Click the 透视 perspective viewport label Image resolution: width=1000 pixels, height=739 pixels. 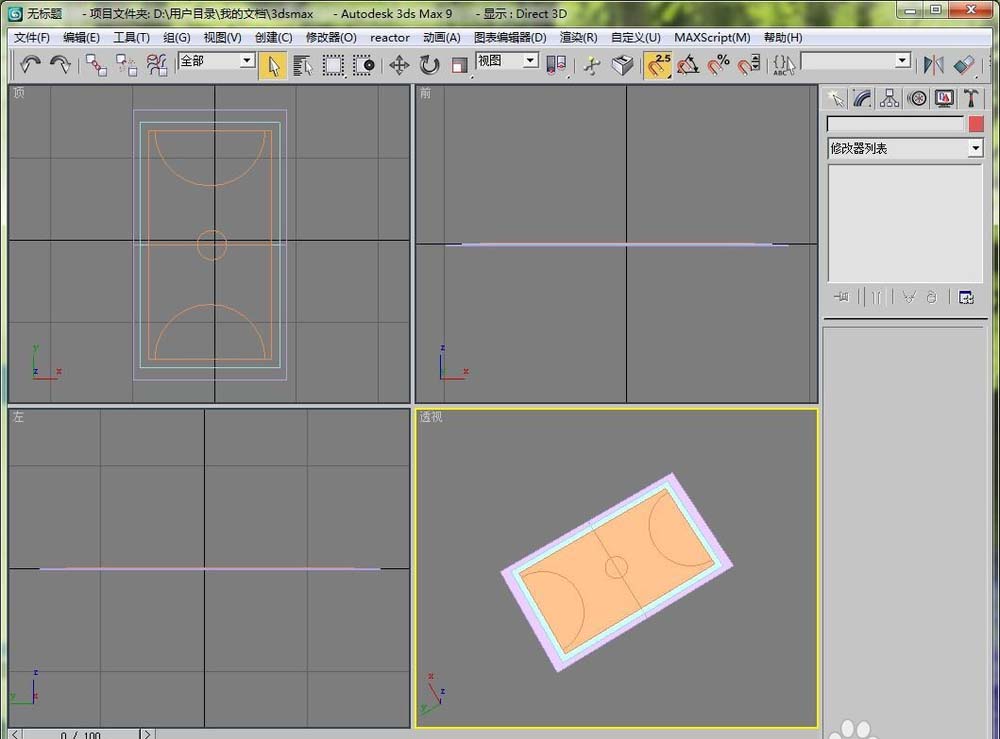pos(431,416)
